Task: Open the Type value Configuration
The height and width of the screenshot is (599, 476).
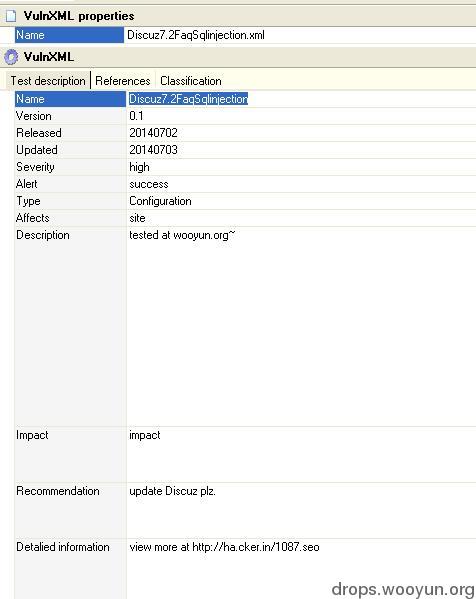Action: coord(160,201)
